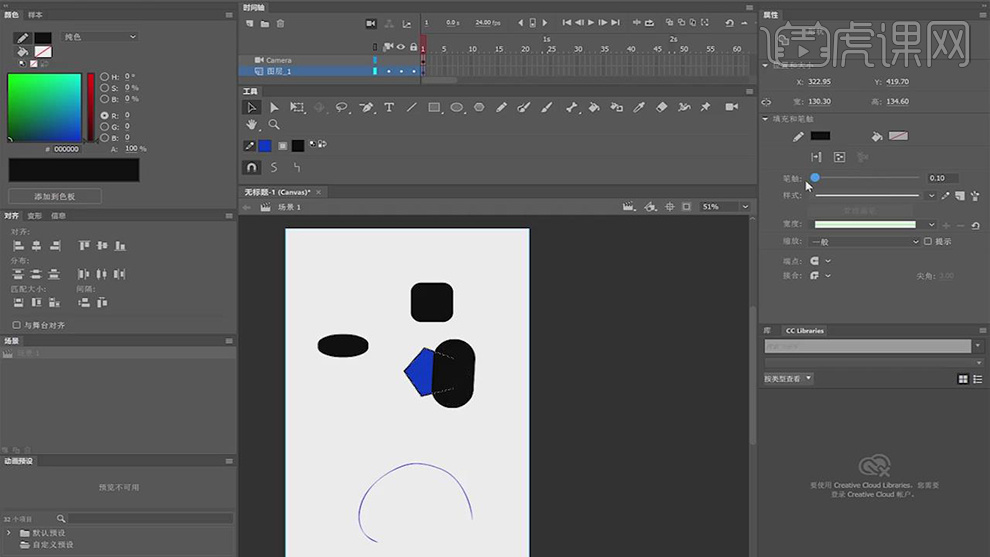The height and width of the screenshot is (557, 990).
Task: Select the H hue radio button
Action: 105,76
